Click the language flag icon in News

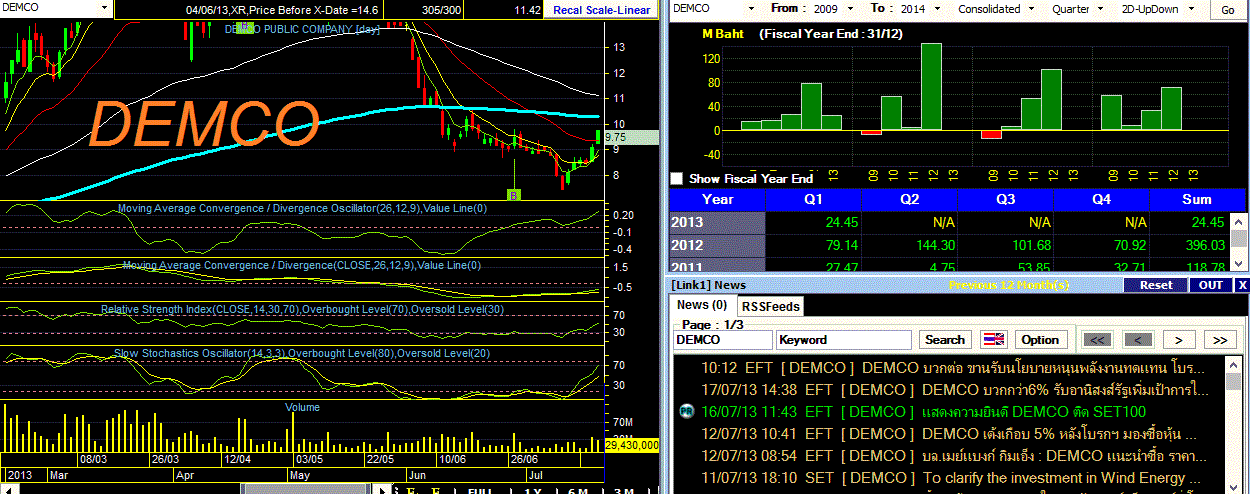(994, 339)
